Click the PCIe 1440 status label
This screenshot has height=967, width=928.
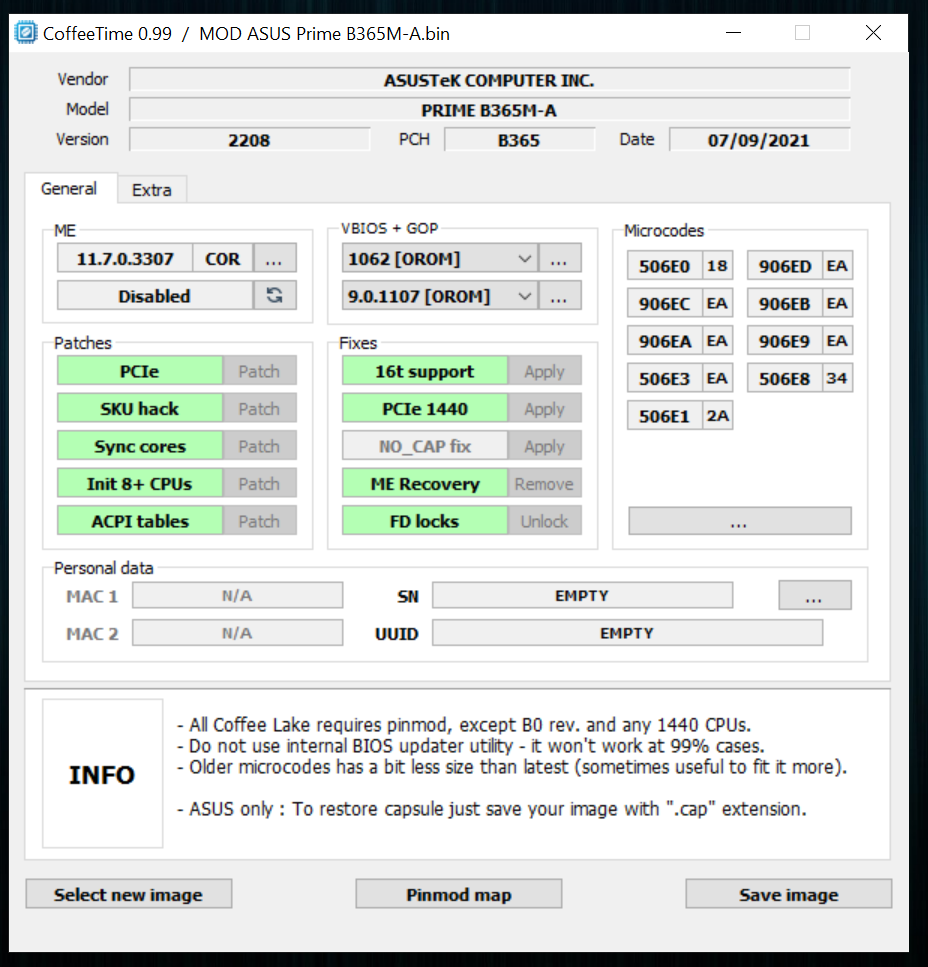tap(425, 408)
